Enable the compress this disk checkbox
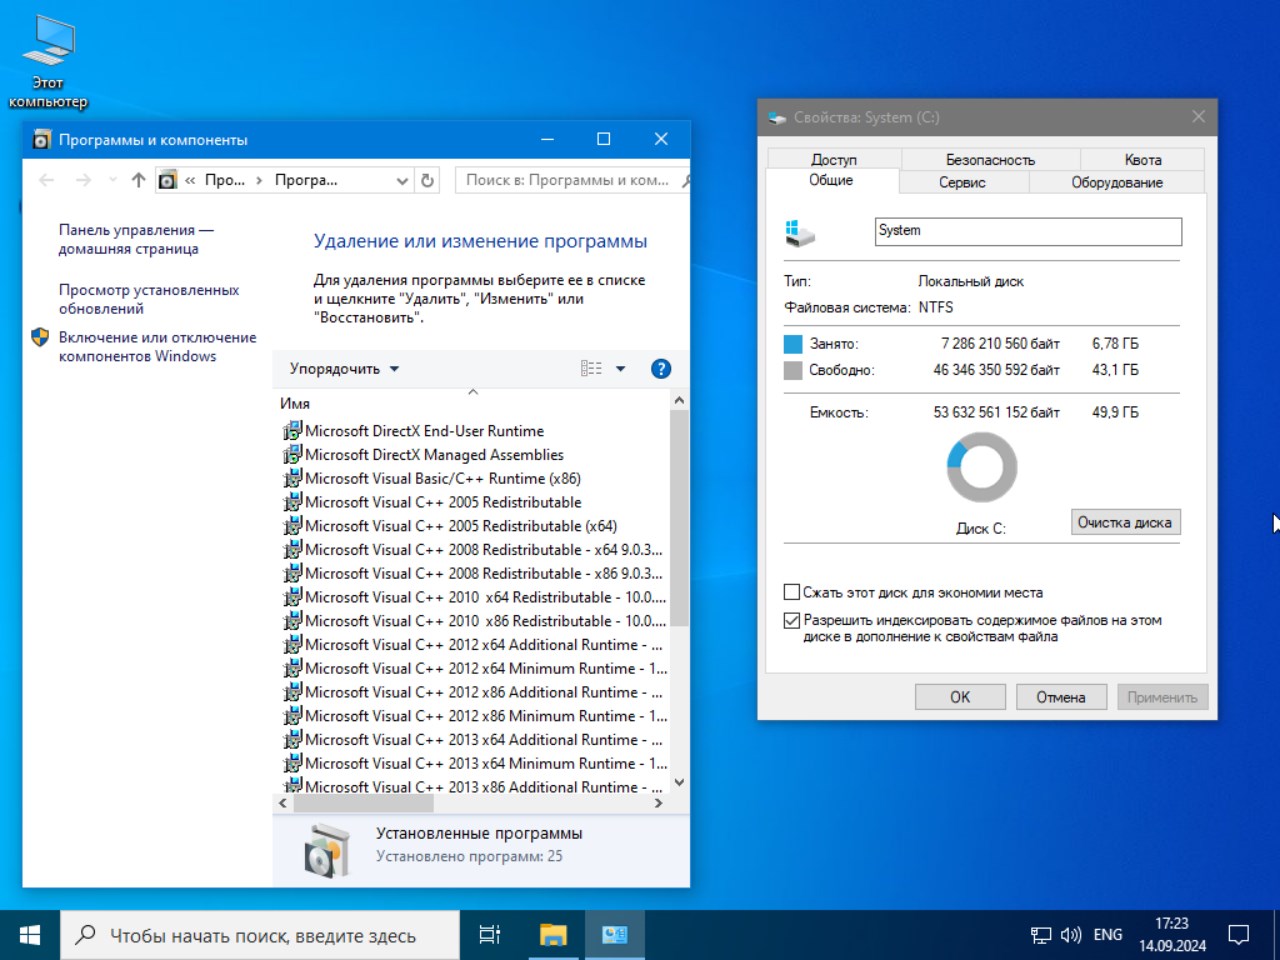 792,592
